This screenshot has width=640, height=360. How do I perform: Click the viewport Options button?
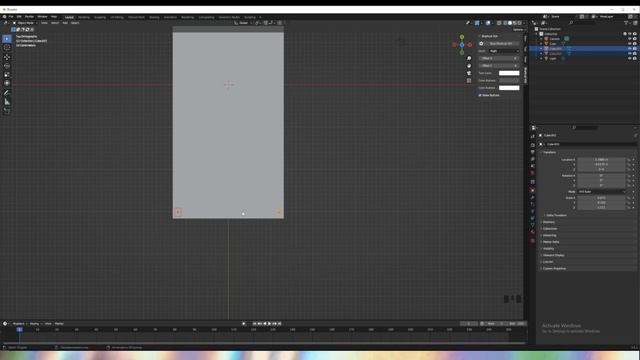click(x=518, y=29)
